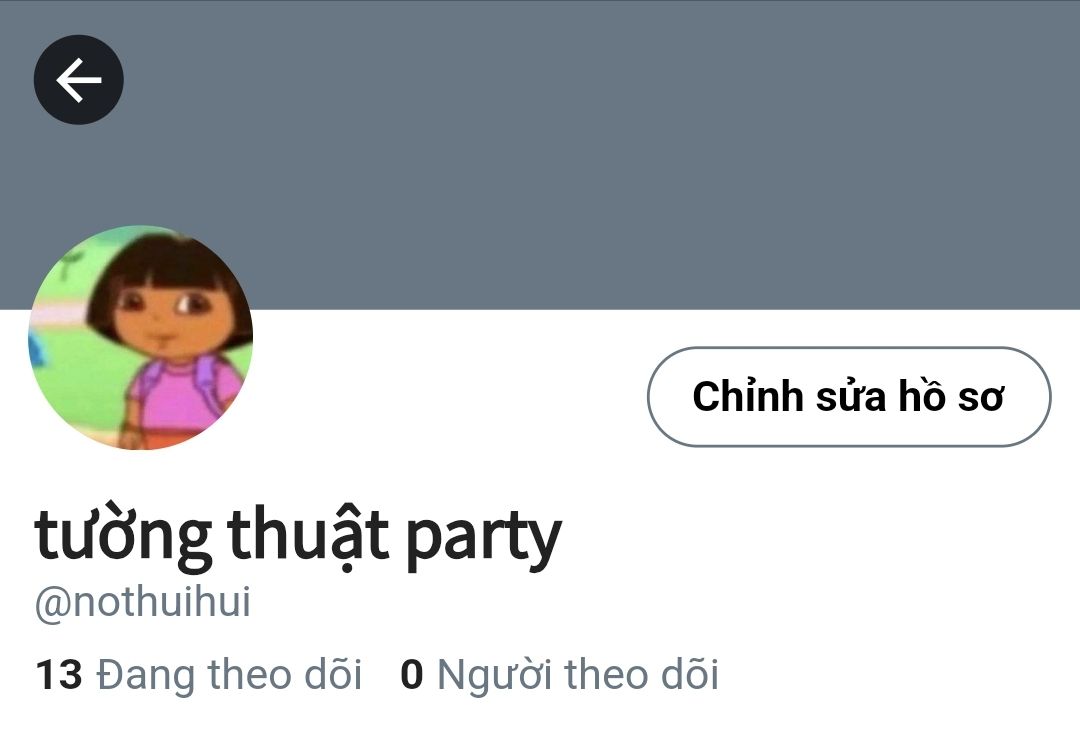1080x735 pixels.
Task: Click the white arrow inside the back circle
Action: [79, 80]
